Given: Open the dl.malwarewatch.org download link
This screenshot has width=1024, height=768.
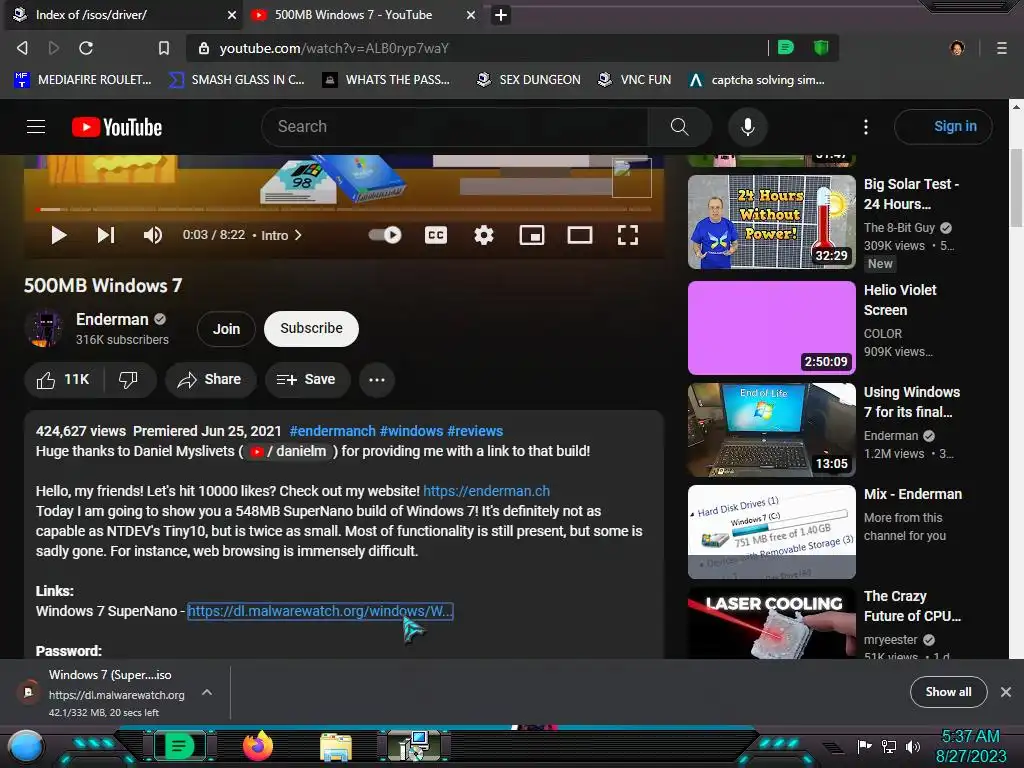Looking at the screenshot, I should [320, 611].
